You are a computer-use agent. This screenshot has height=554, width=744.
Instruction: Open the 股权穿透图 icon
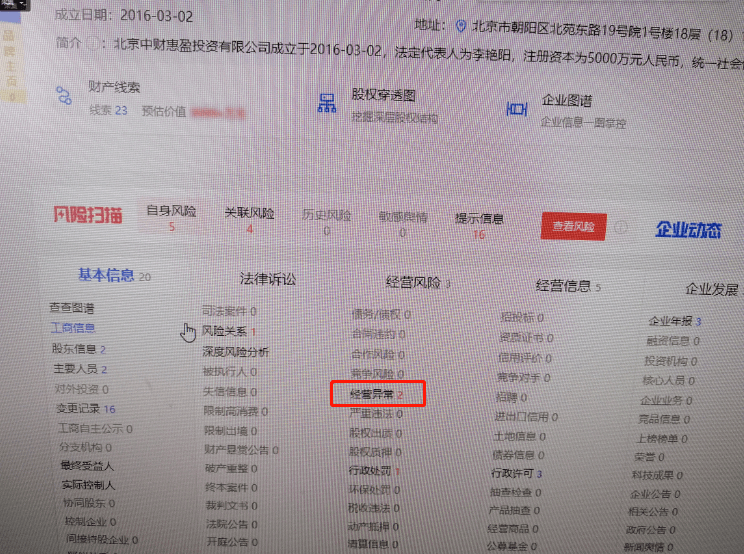tap(326, 103)
